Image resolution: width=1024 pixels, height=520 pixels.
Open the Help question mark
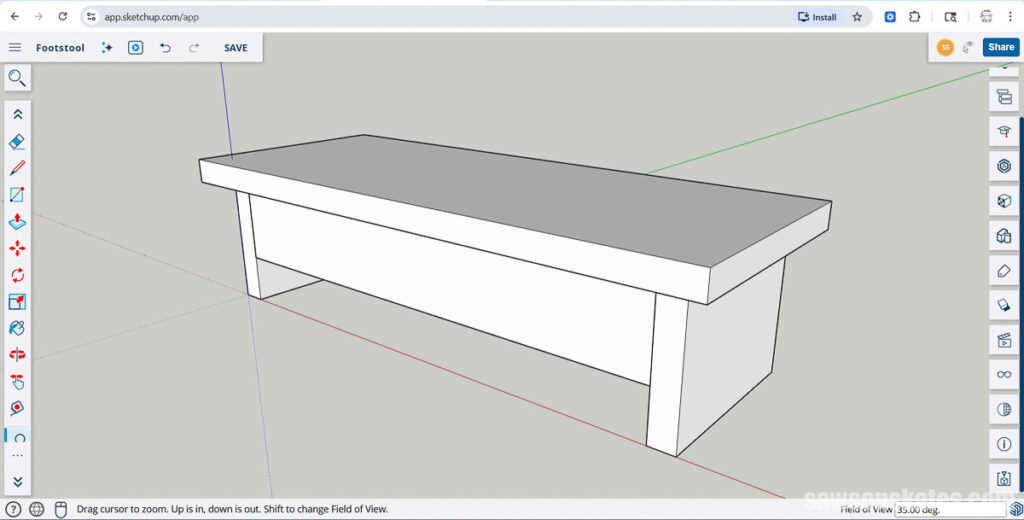pyautogui.click(x=14, y=510)
